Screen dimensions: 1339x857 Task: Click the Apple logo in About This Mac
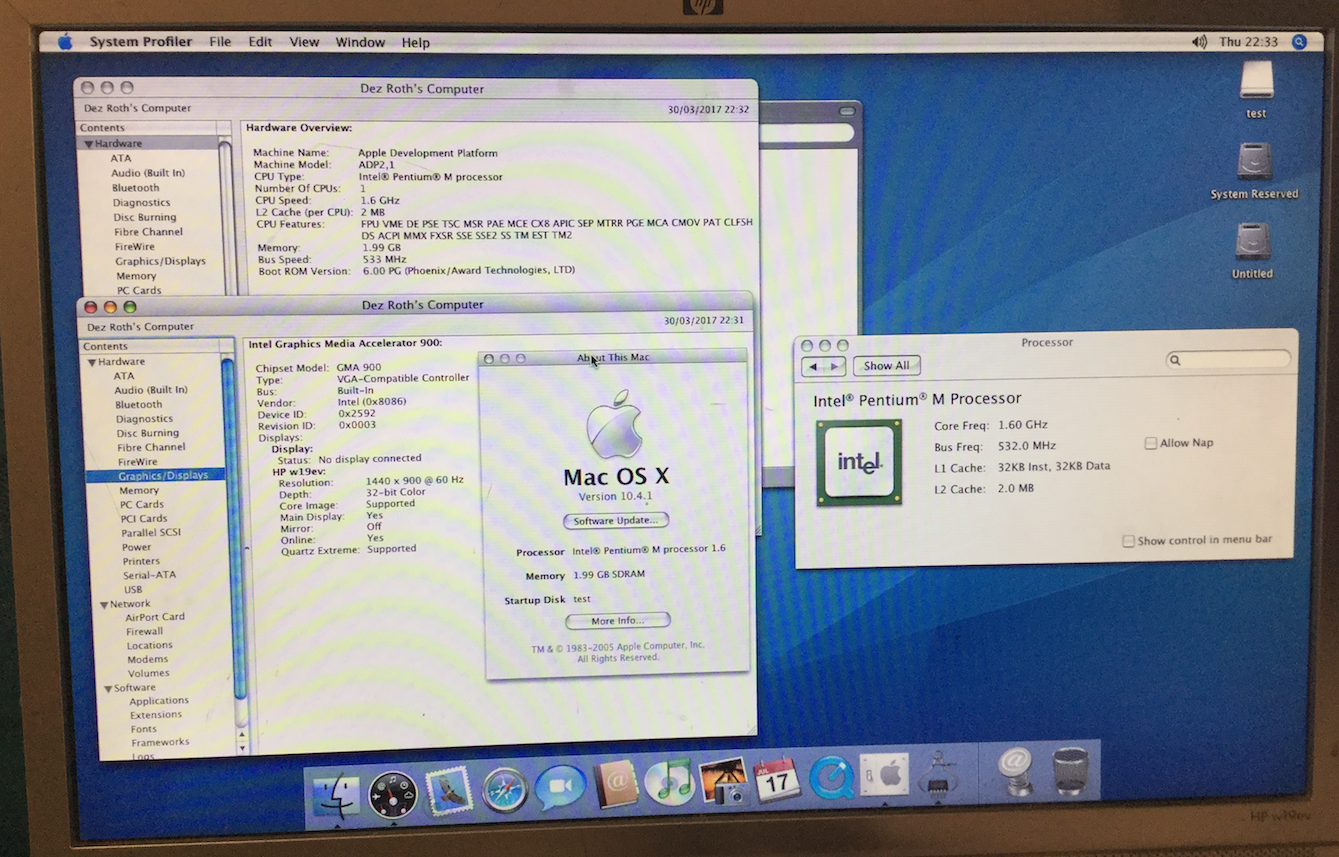pos(614,425)
